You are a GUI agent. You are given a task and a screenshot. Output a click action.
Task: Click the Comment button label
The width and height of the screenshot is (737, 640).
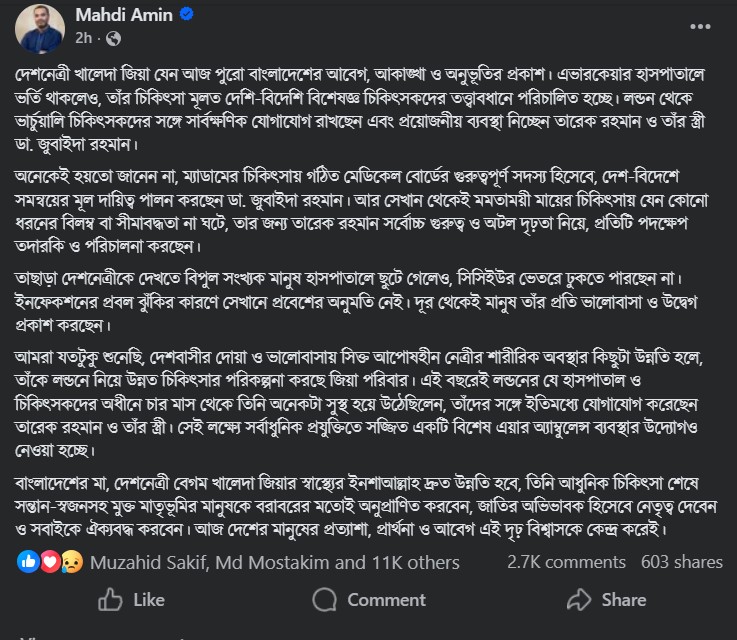[386, 600]
